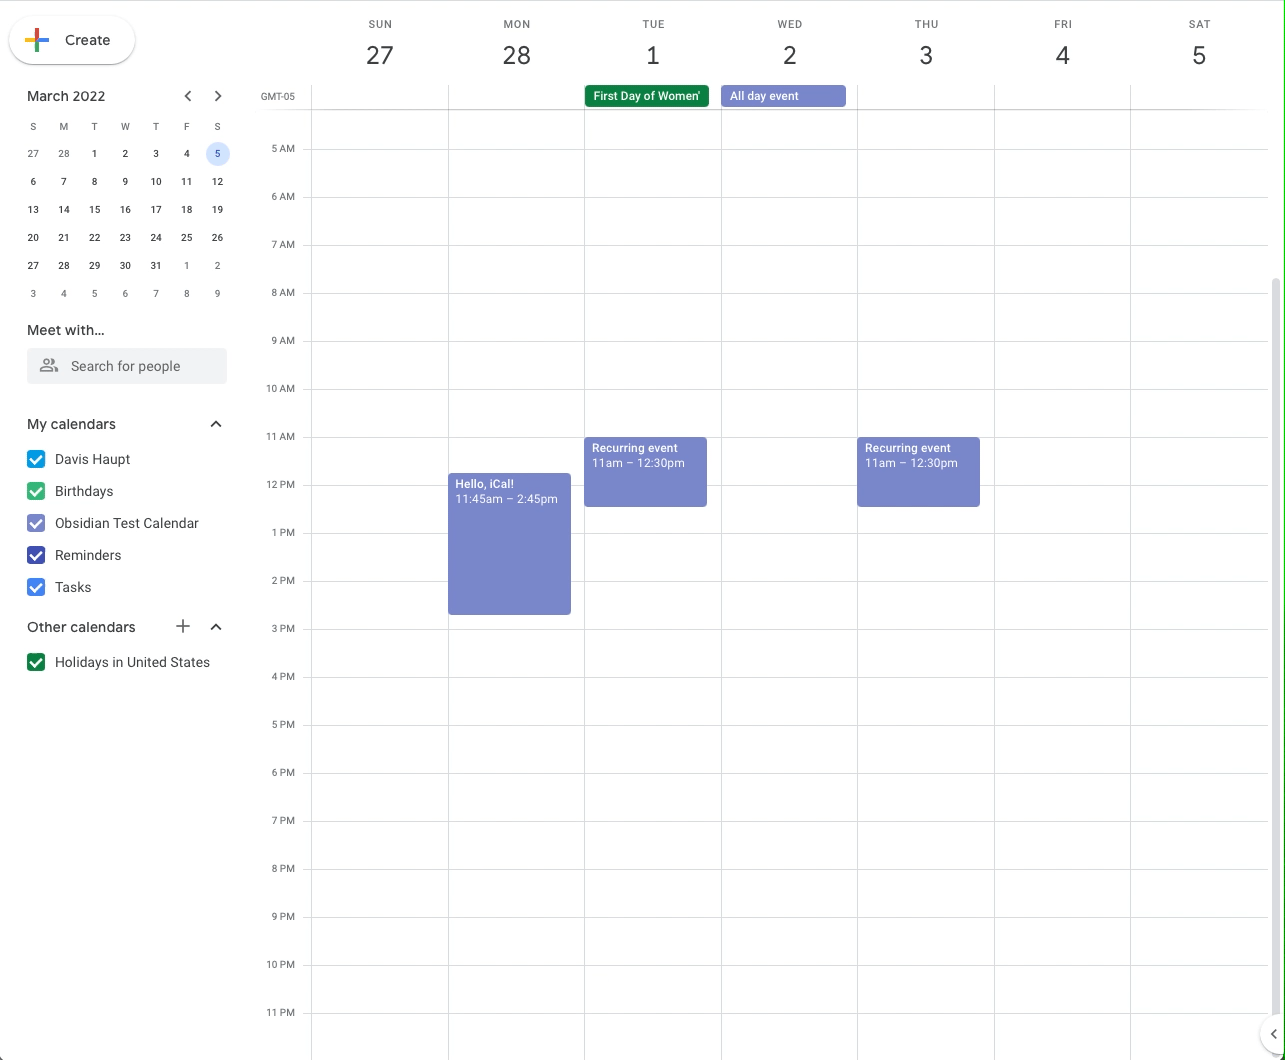Click the Create button
The image size is (1285, 1060).
pos(72,40)
